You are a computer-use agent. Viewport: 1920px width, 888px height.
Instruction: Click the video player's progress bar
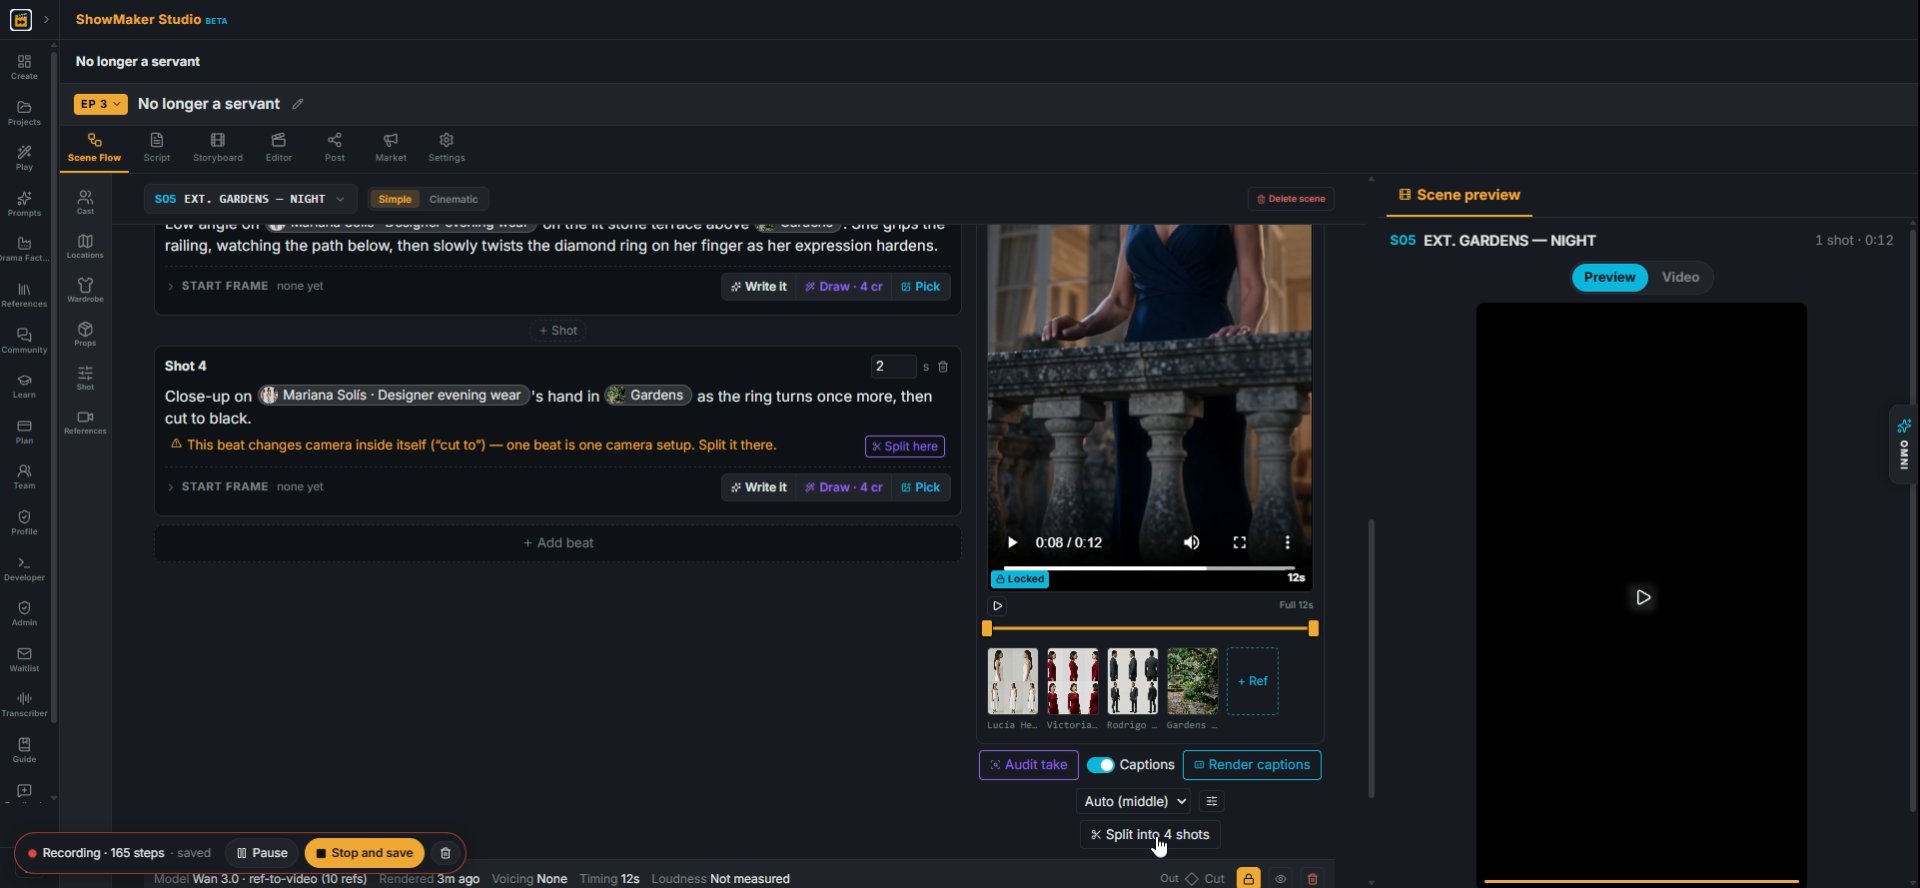click(x=1149, y=568)
